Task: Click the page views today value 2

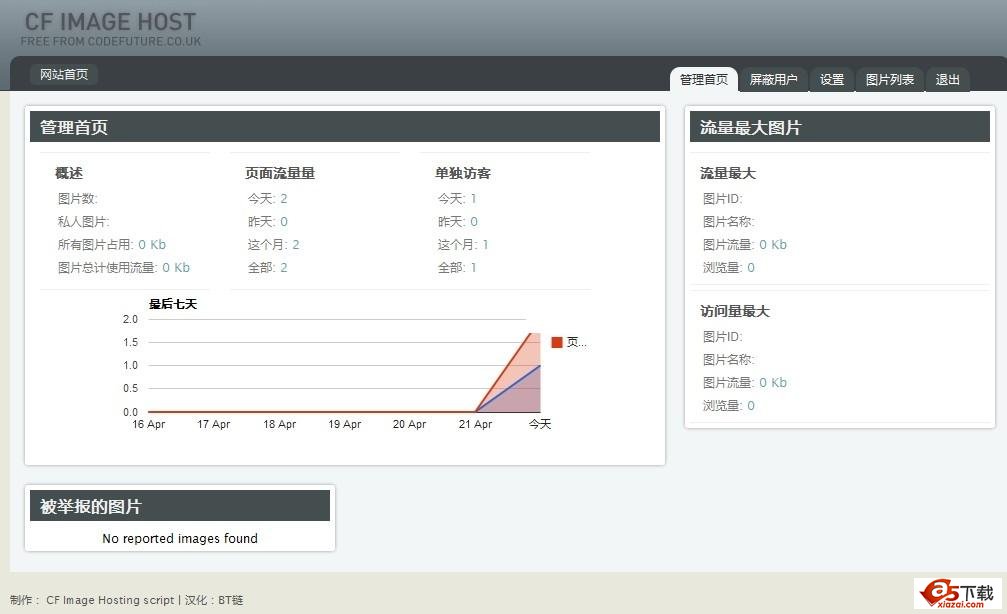Action: (284, 199)
